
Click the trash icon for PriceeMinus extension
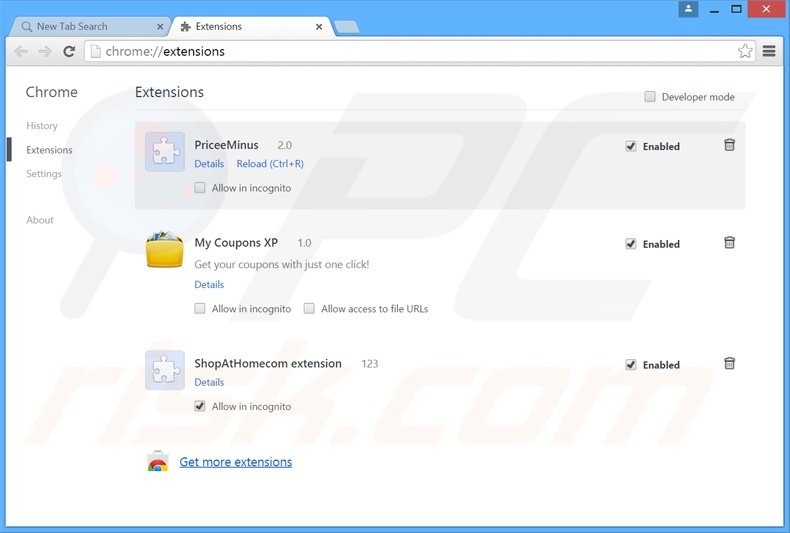pos(729,145)
